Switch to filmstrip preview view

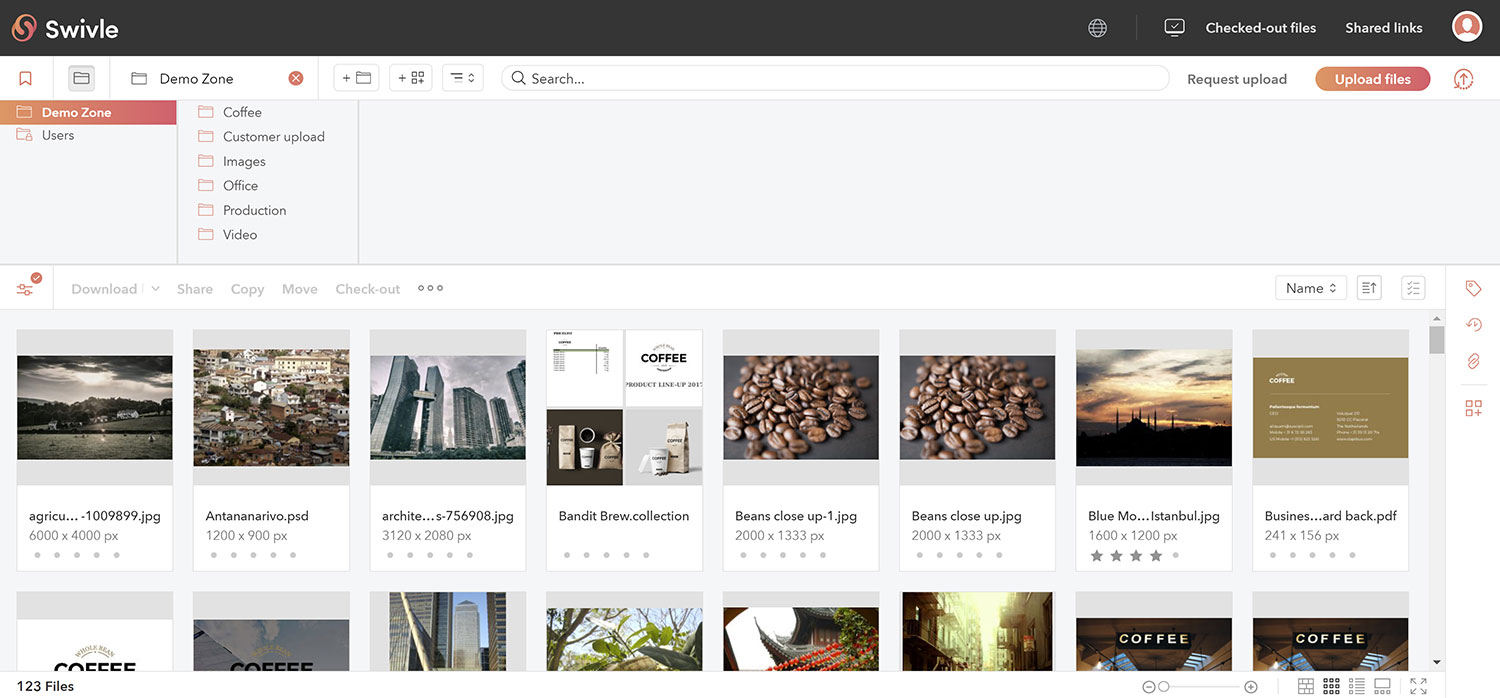click(1383, 686)
